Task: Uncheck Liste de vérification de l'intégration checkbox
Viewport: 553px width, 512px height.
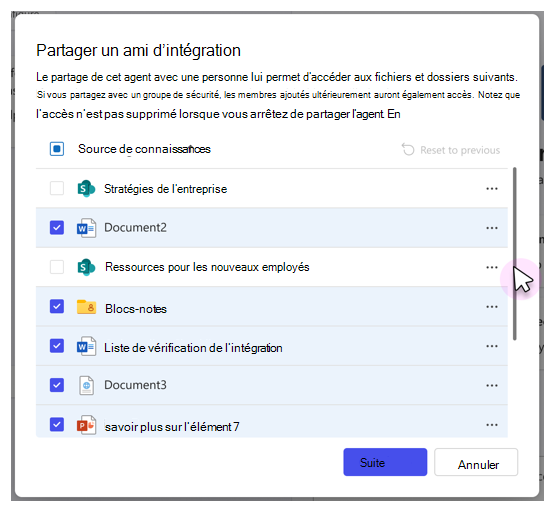Action: coord(57,346)
